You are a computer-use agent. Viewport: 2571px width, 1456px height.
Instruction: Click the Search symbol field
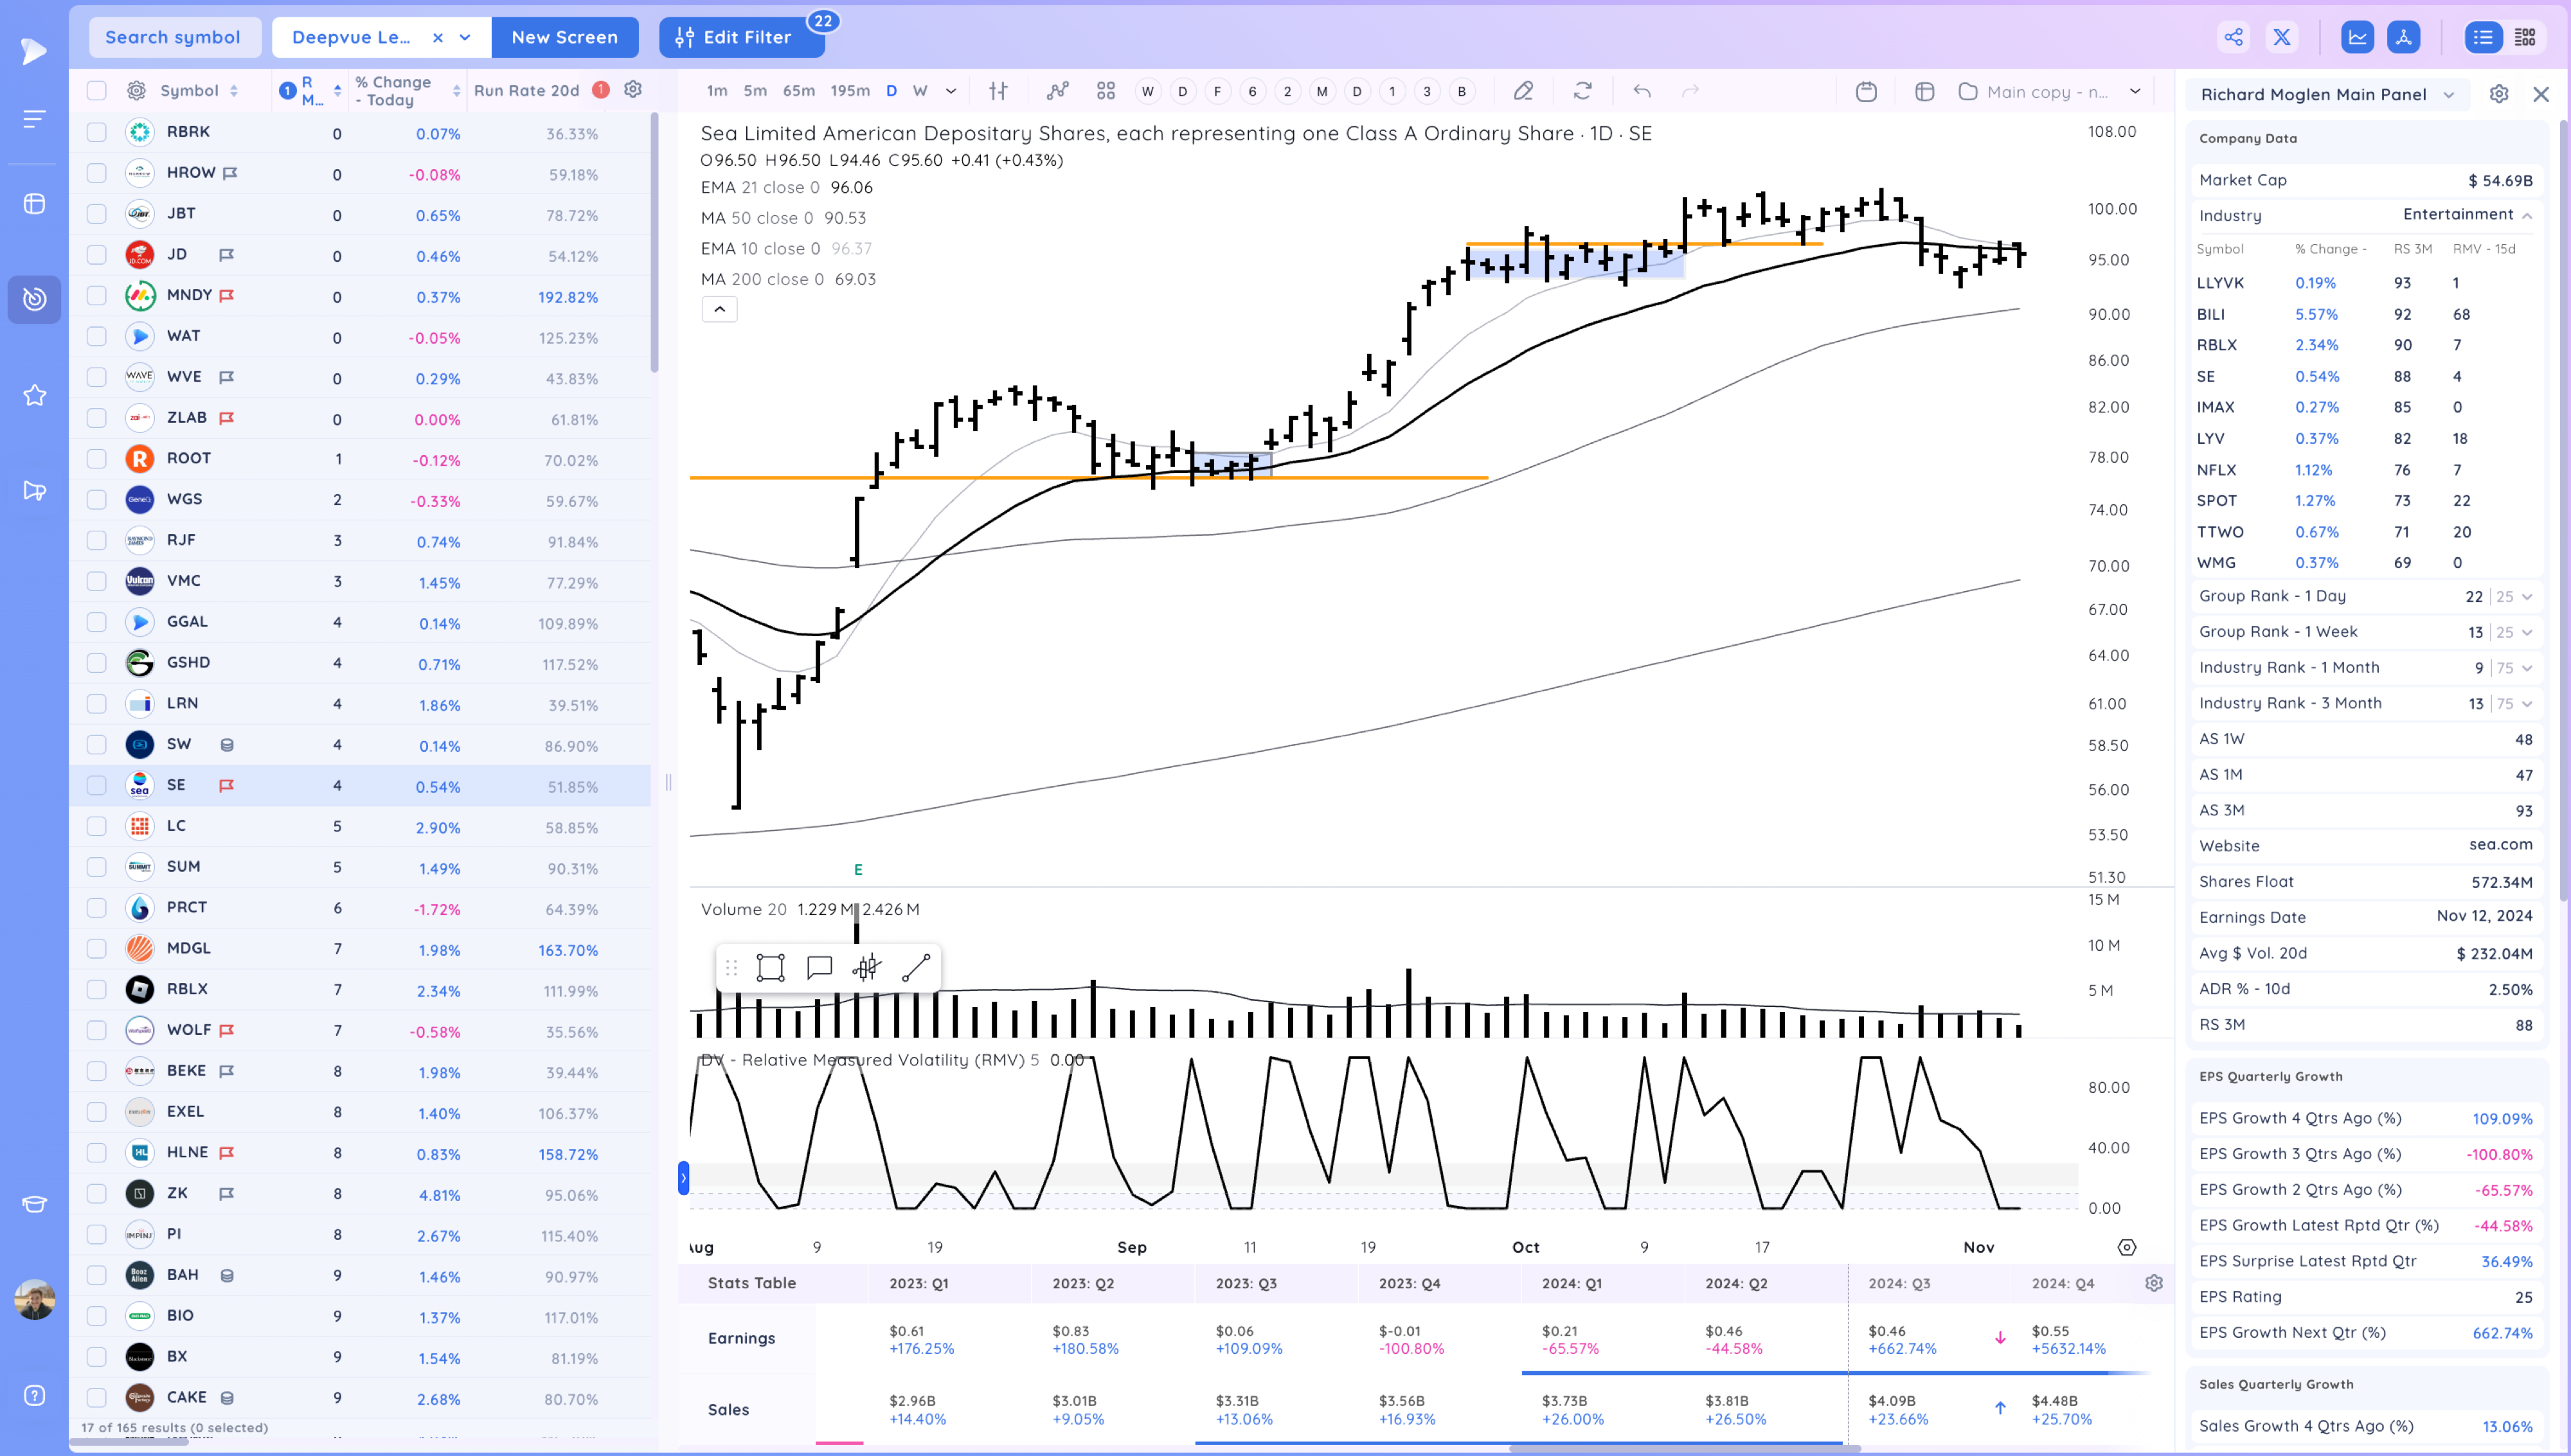point(173,37)
